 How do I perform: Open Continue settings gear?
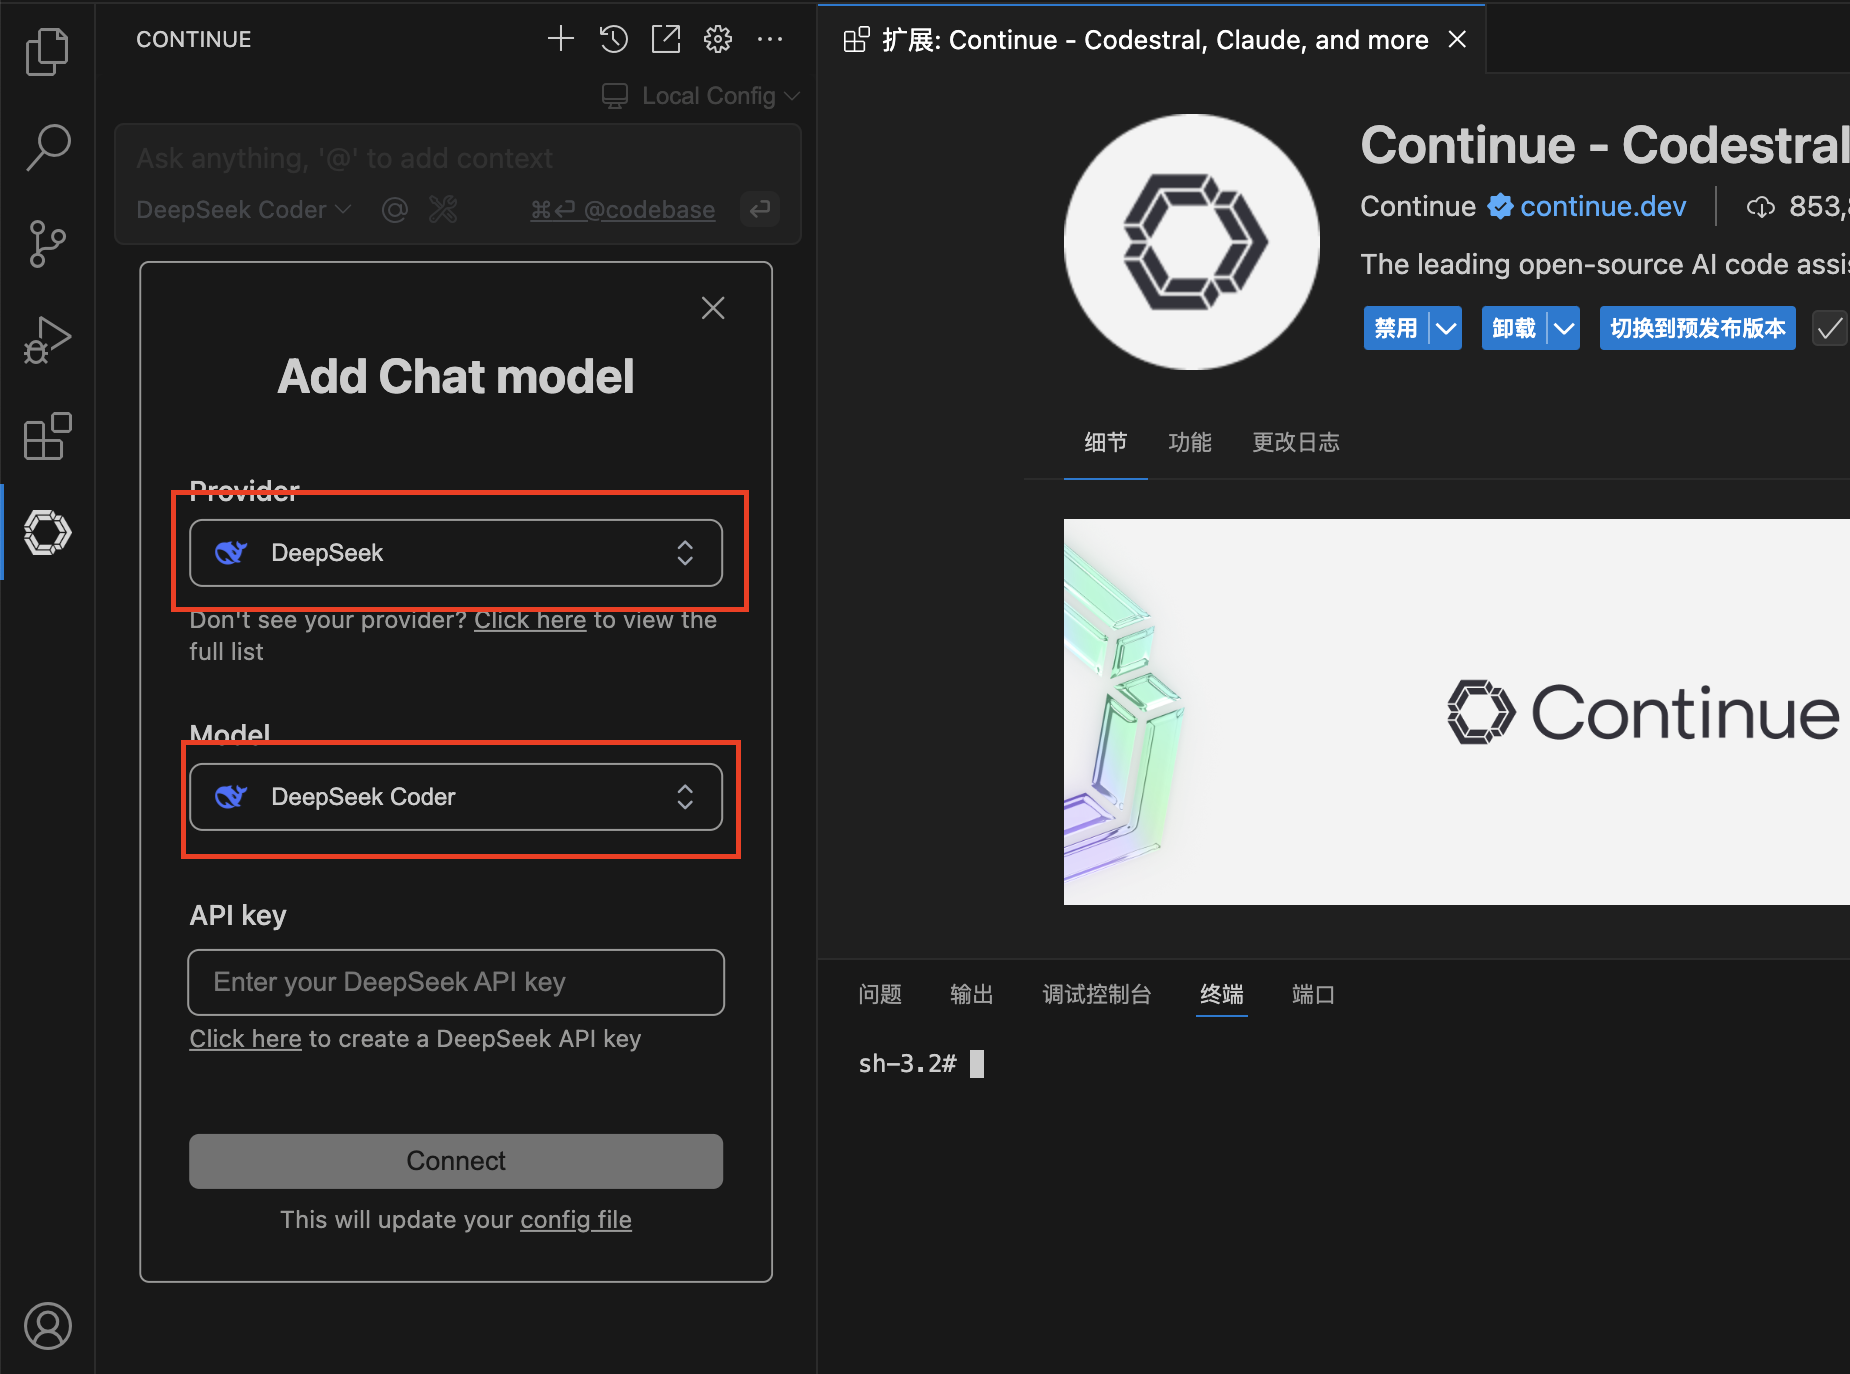(x=718, y=39)
